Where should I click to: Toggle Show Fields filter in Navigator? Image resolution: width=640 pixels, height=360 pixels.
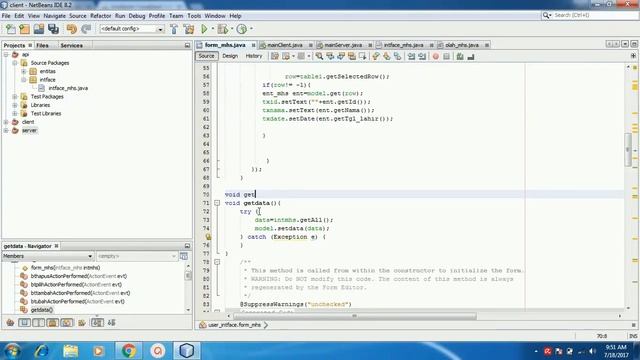[24, 323]
